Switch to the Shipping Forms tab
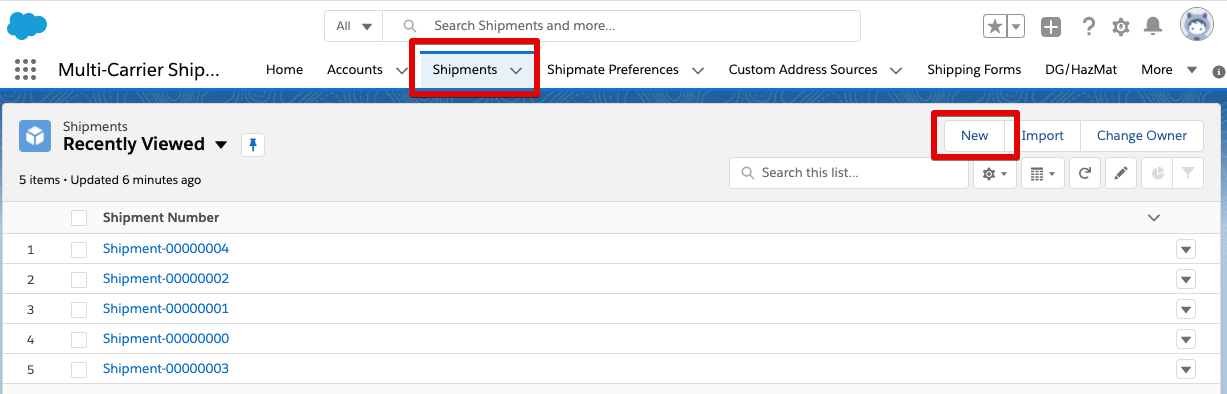Viewport: 1227px width, 394px height. tap(974, 70)
